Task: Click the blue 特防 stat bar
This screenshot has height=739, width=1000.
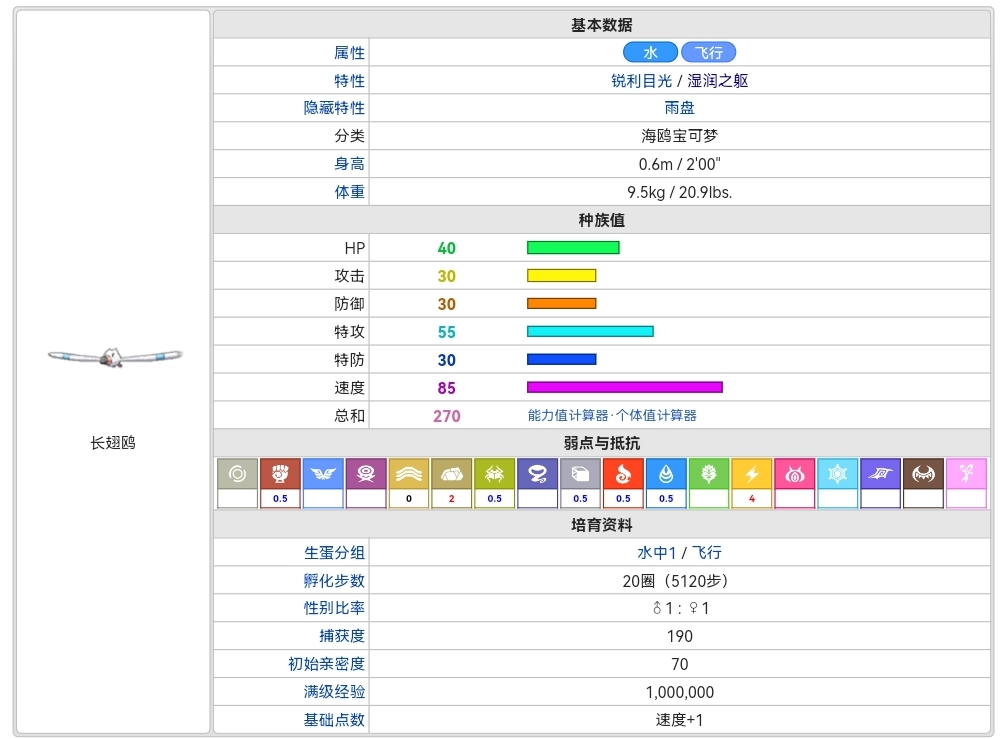Action: 562,360
